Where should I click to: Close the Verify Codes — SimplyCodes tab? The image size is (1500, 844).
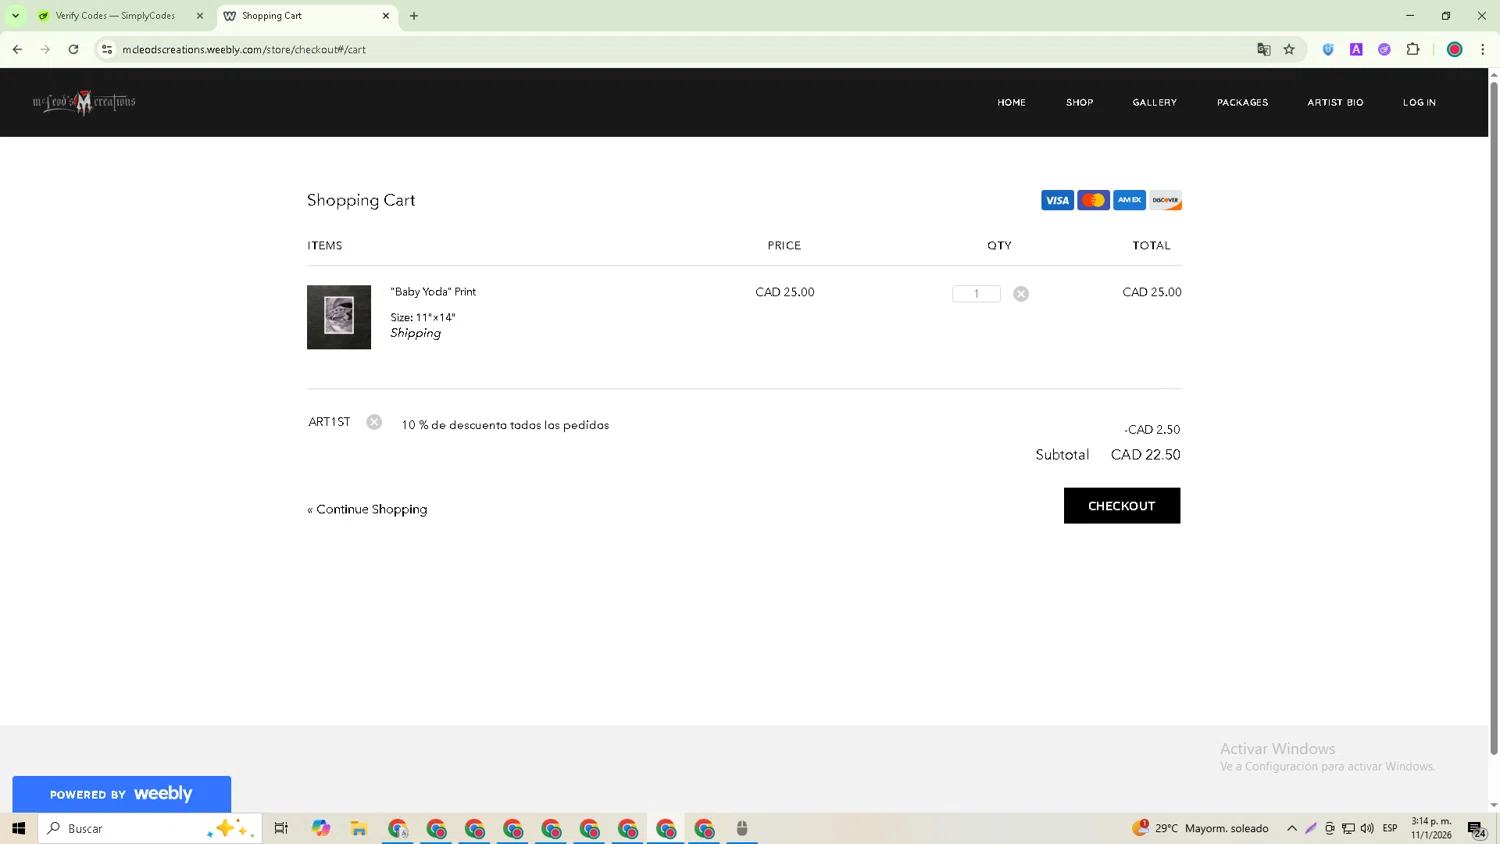click(x=199, y=16)
